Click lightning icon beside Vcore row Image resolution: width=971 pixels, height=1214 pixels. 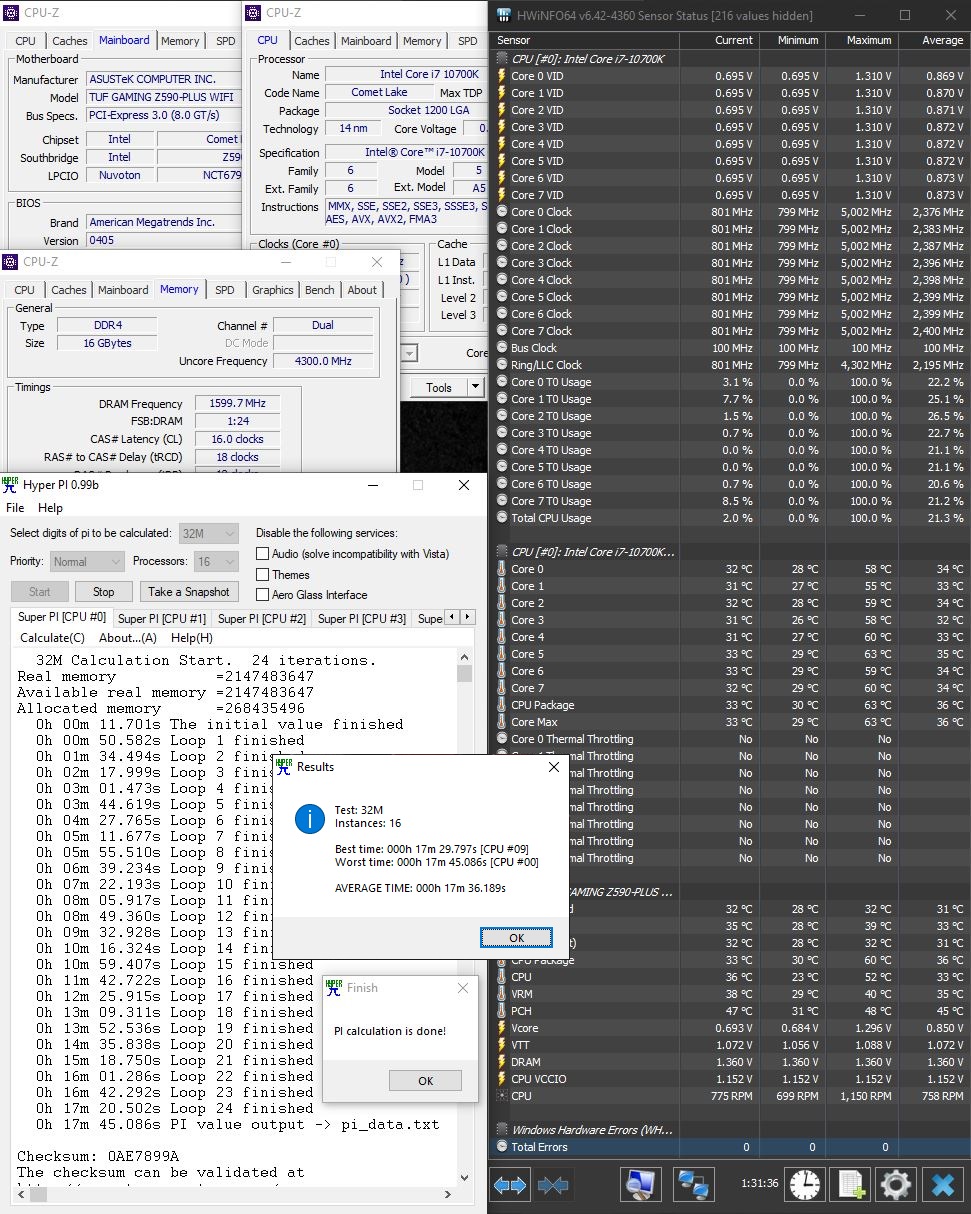click(x=502, y=1028)
